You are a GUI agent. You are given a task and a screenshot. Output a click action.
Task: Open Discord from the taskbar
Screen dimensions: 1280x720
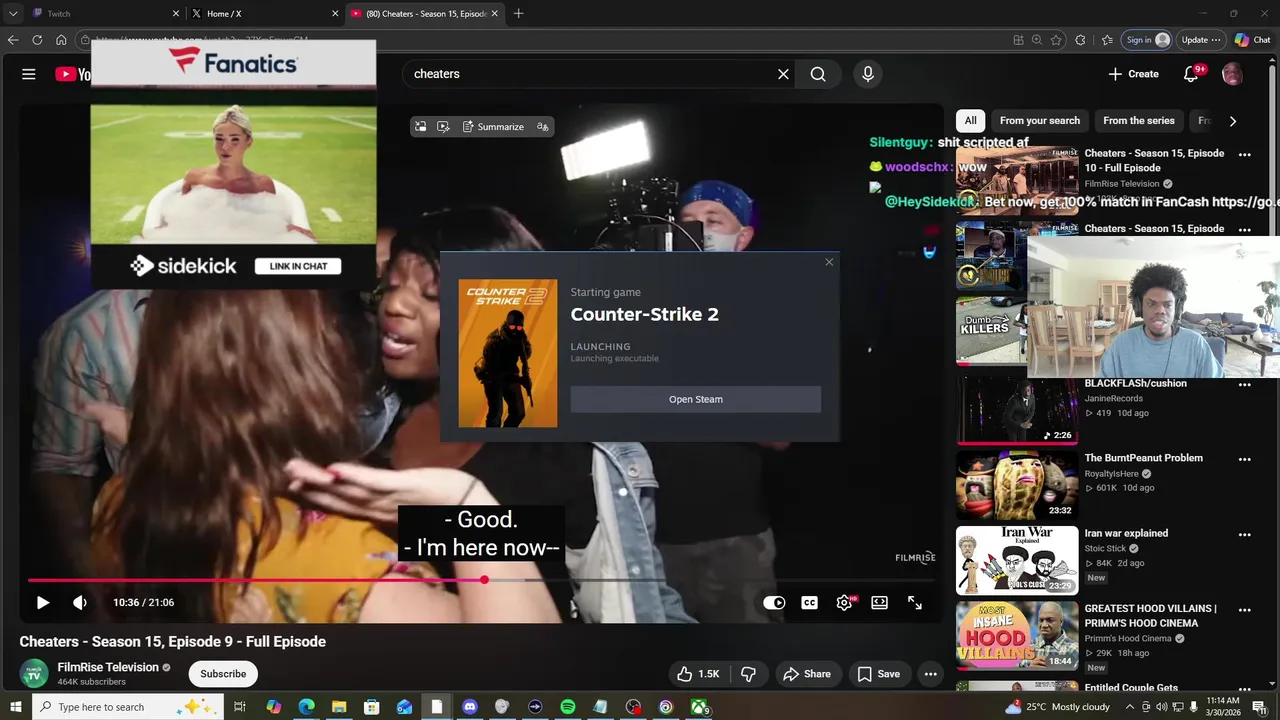tap(470, 707)
